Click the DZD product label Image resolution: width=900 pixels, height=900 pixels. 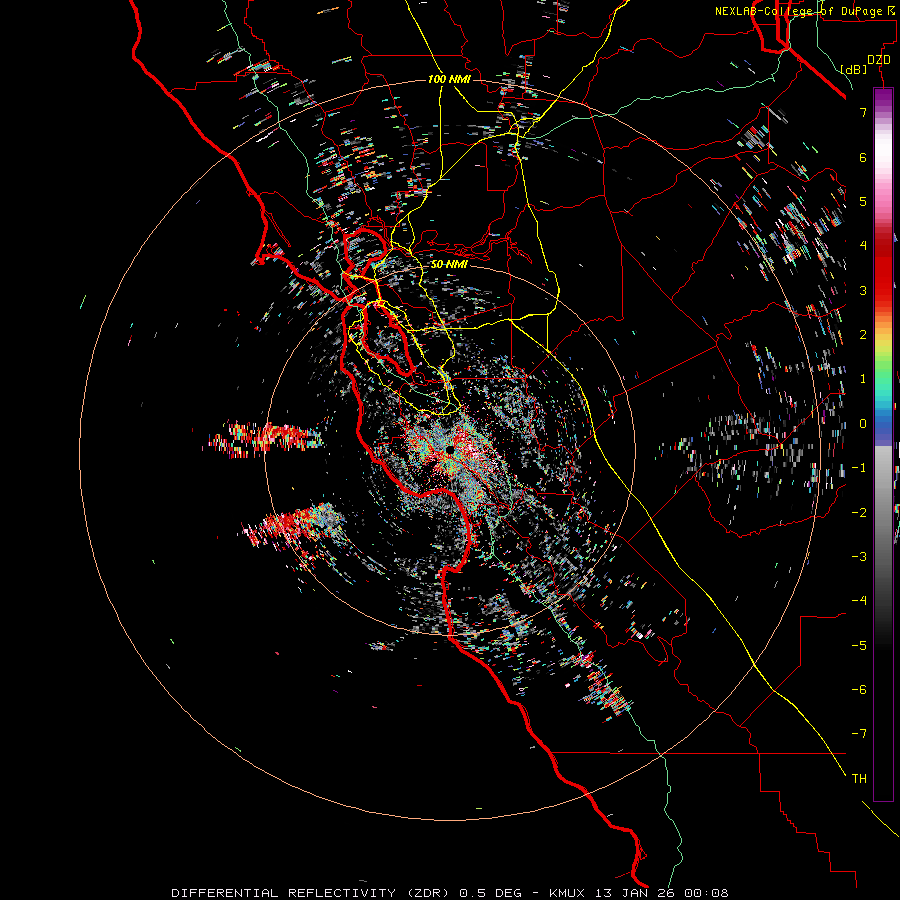(879, 59)
